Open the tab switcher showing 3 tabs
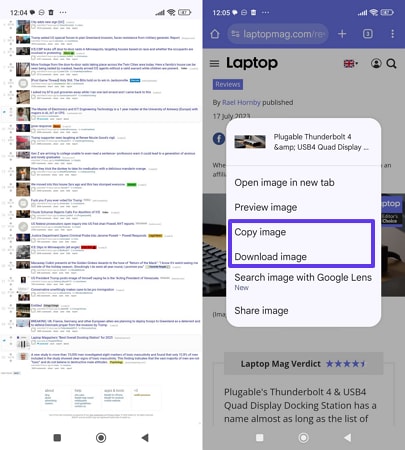 (x=368, y=34)
